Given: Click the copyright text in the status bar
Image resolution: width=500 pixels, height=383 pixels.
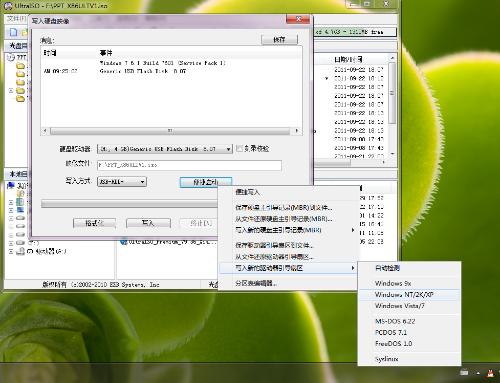Looking at the screenshot, I should [x=101, y=285].
